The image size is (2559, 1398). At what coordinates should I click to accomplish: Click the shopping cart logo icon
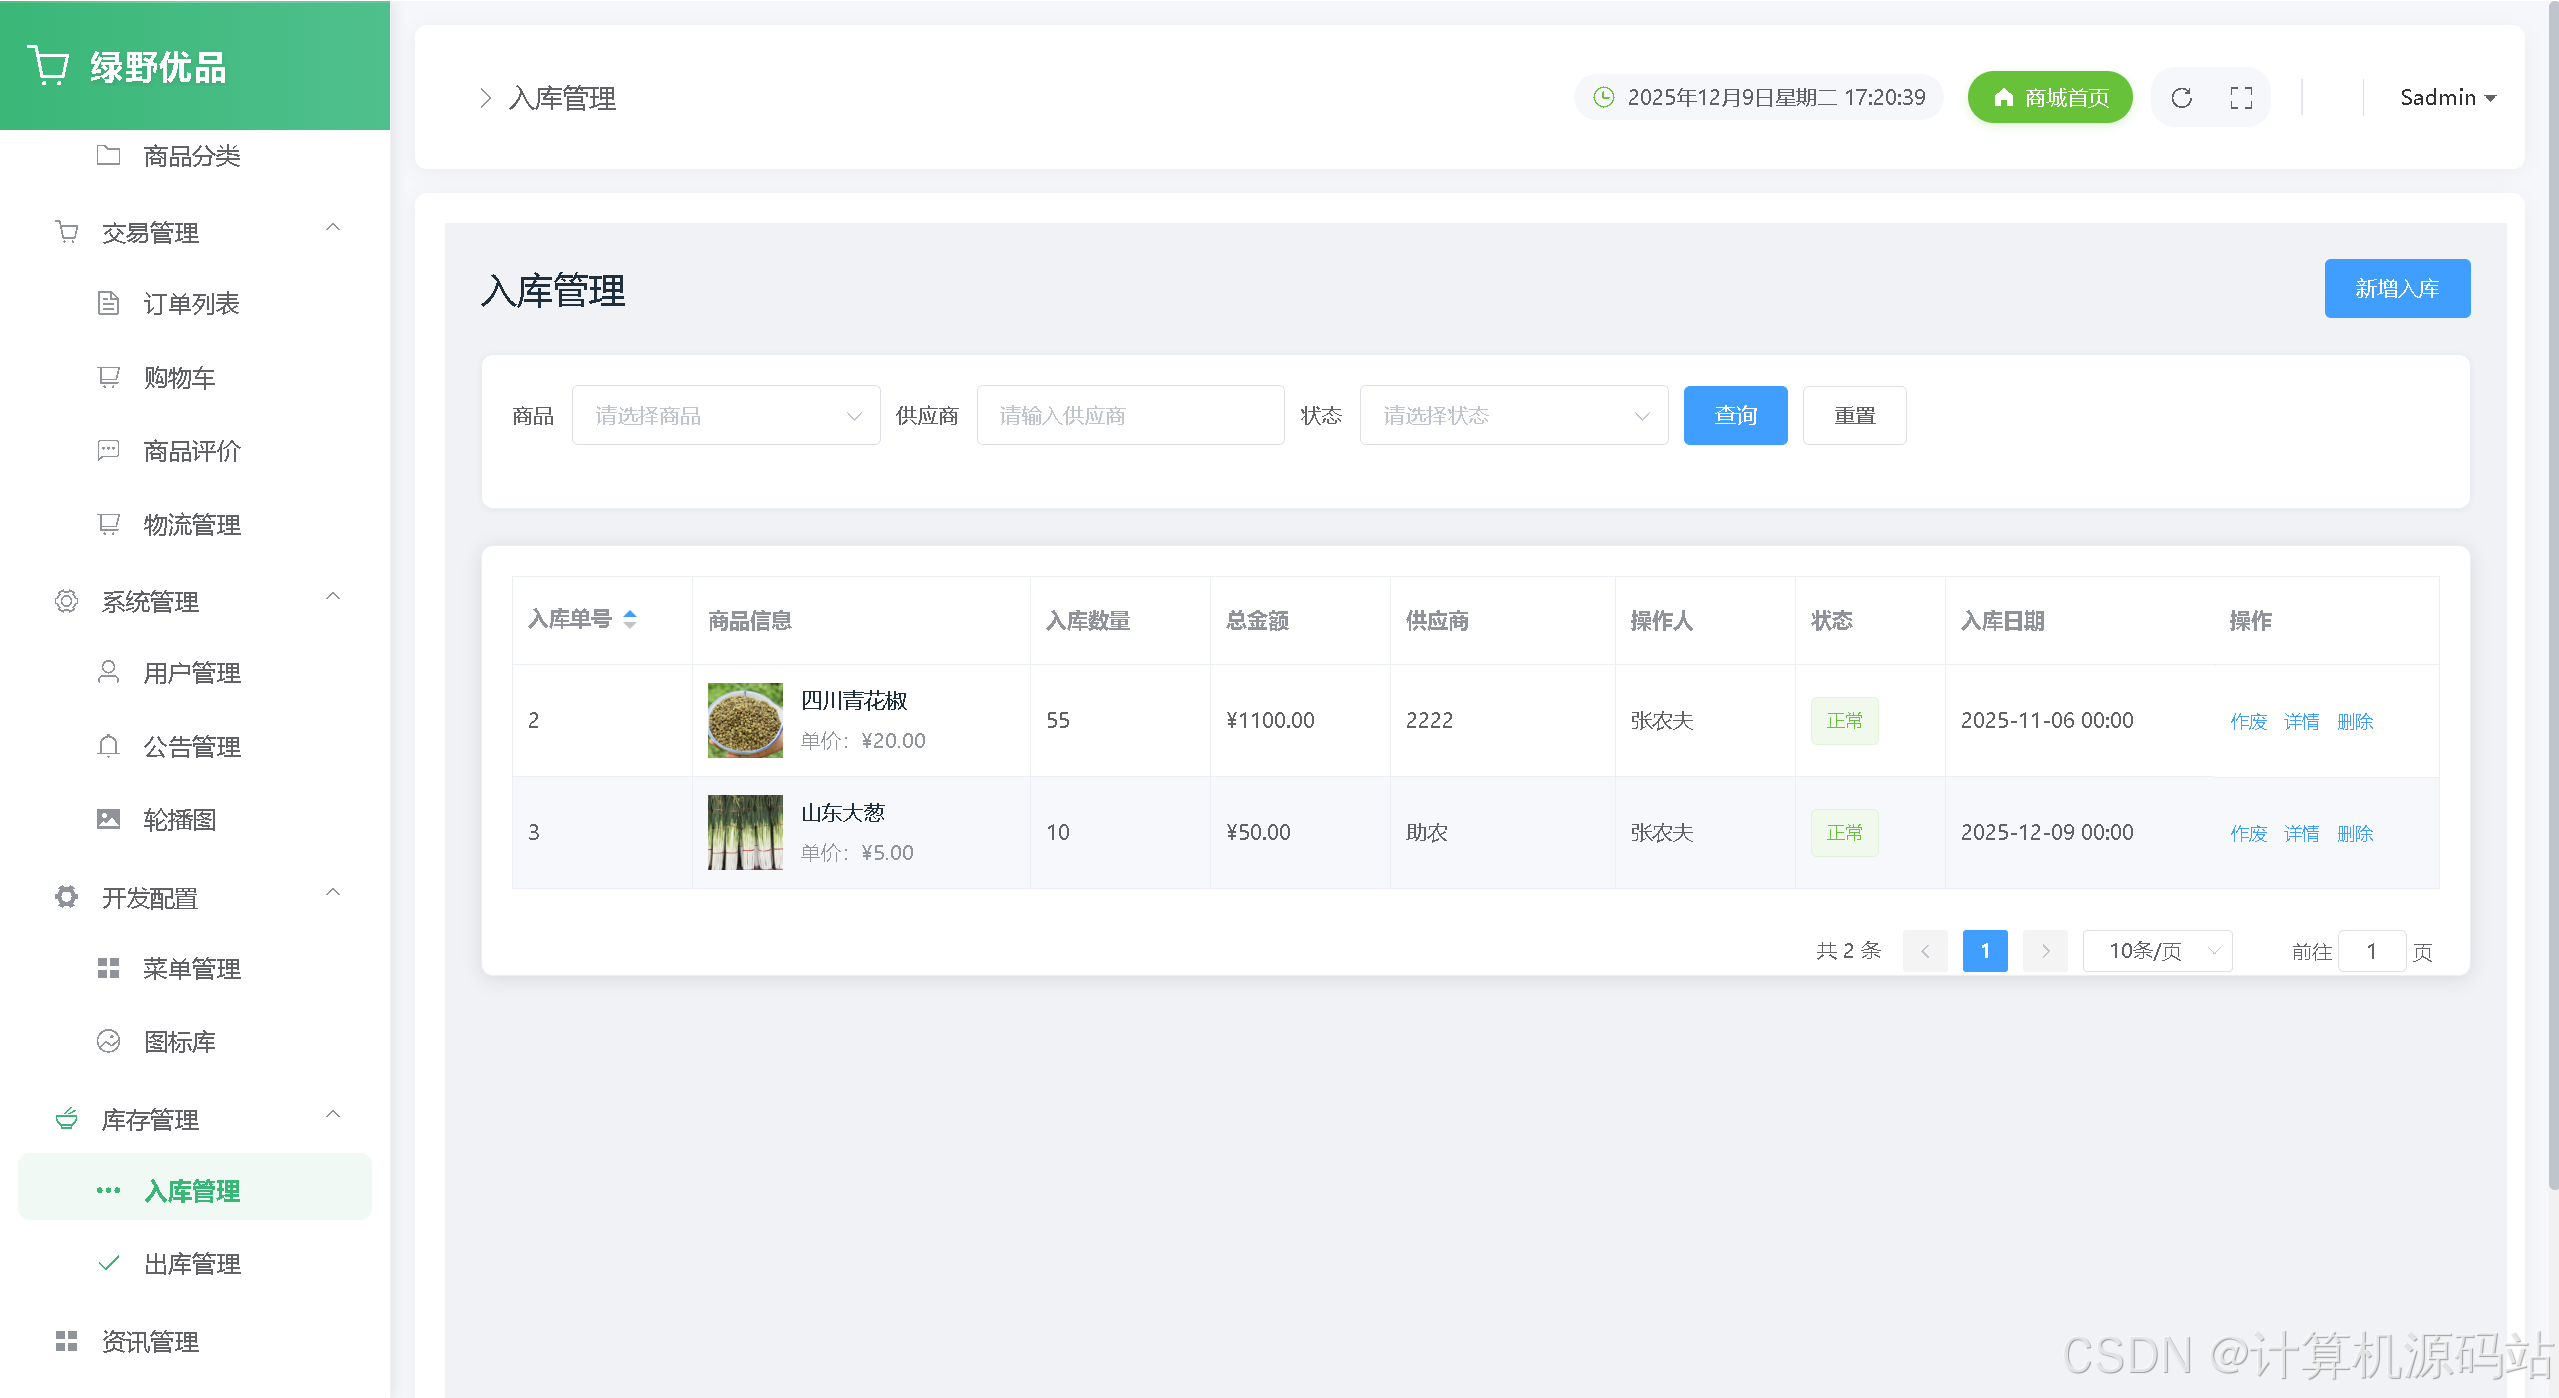coord(48,66)
